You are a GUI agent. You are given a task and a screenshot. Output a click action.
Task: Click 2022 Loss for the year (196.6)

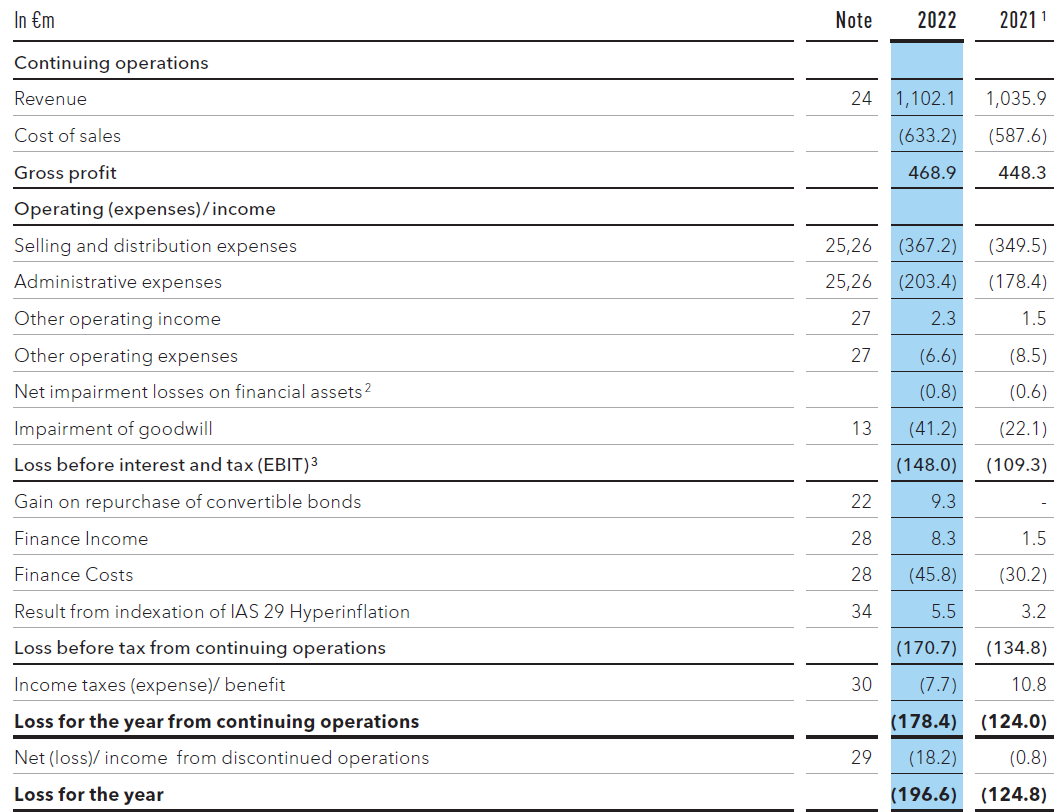(x=924, y=795)
